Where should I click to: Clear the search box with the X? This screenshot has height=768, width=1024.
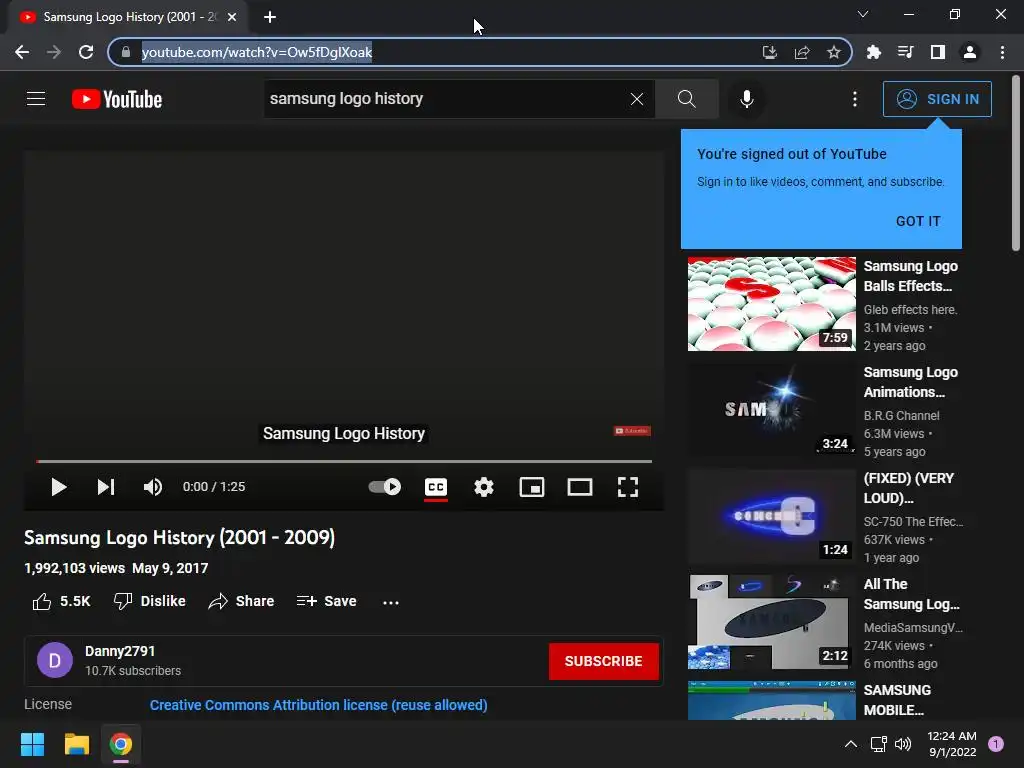click(637, 99)
